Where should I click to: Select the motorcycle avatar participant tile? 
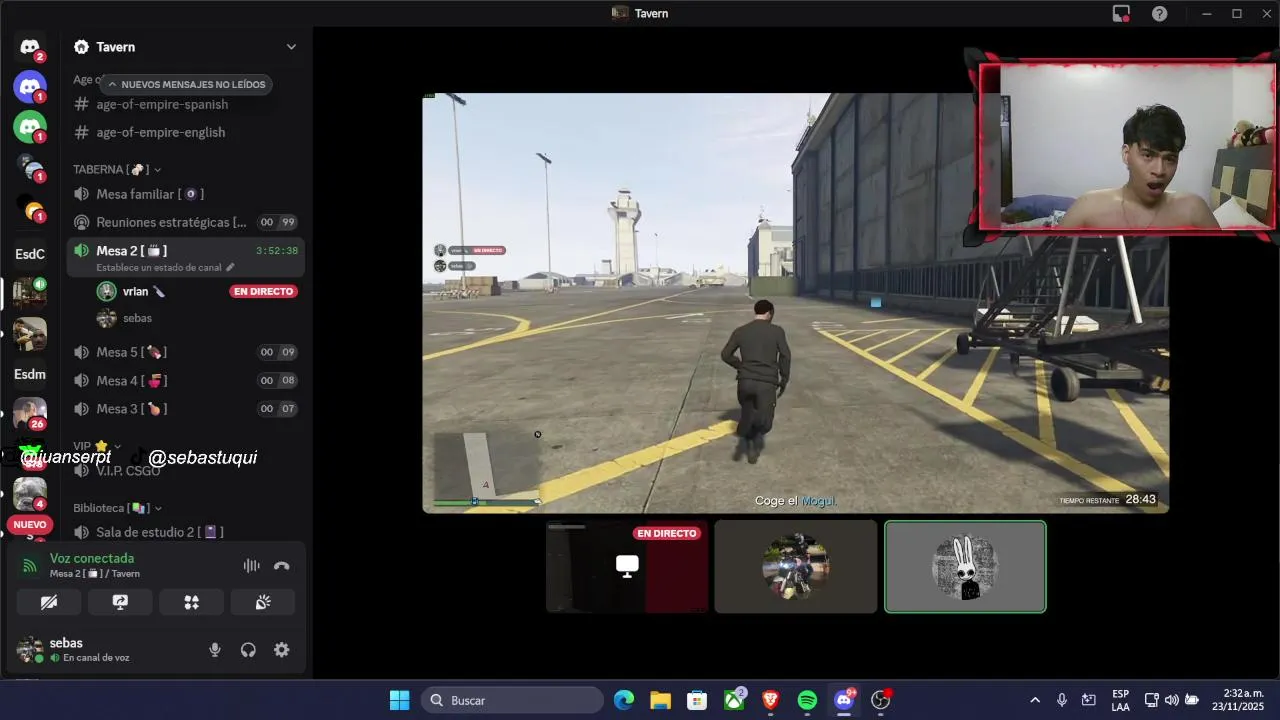point(796,567)
